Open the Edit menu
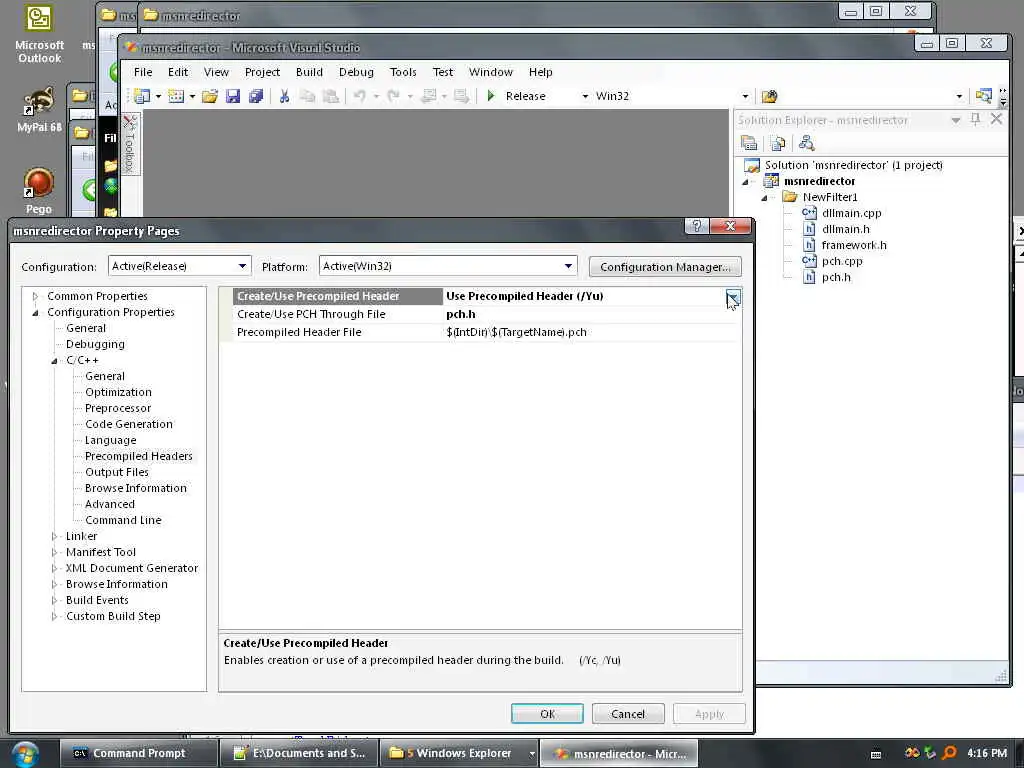 tap(178, 72)
